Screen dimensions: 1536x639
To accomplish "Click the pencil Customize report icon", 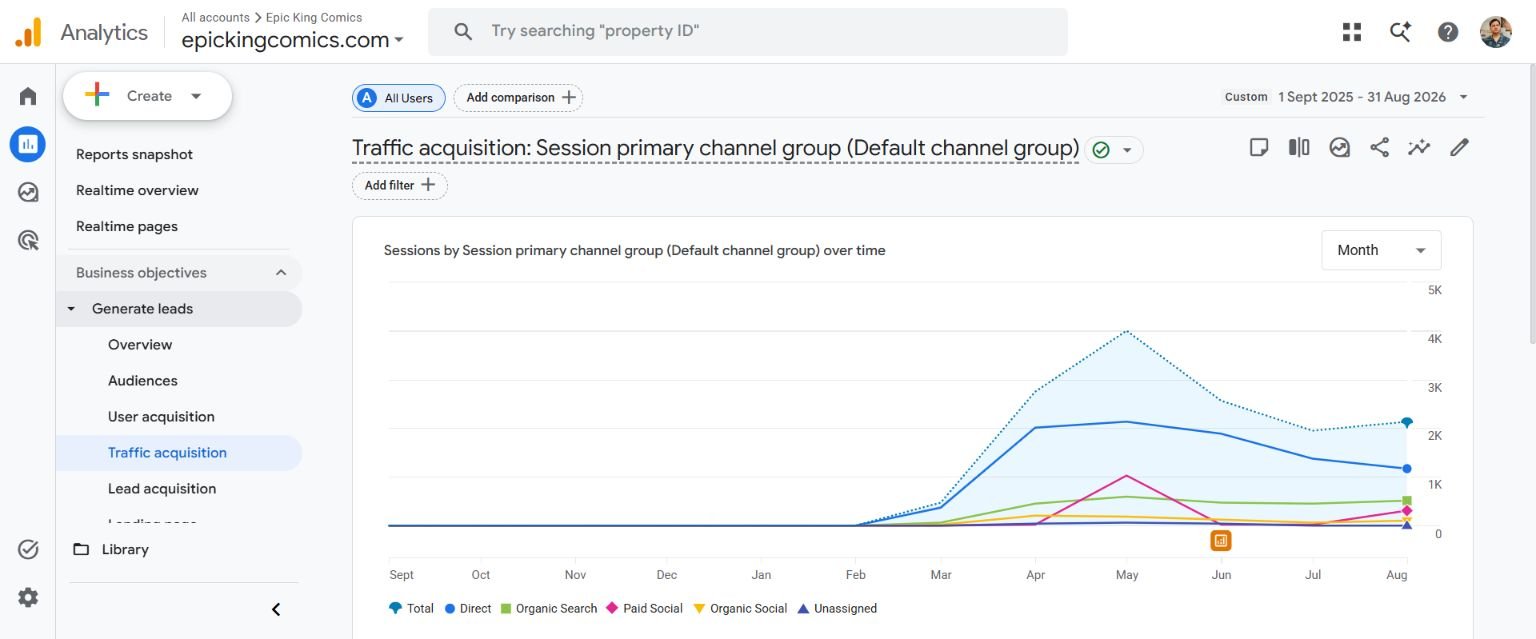I will point(1459,148).
